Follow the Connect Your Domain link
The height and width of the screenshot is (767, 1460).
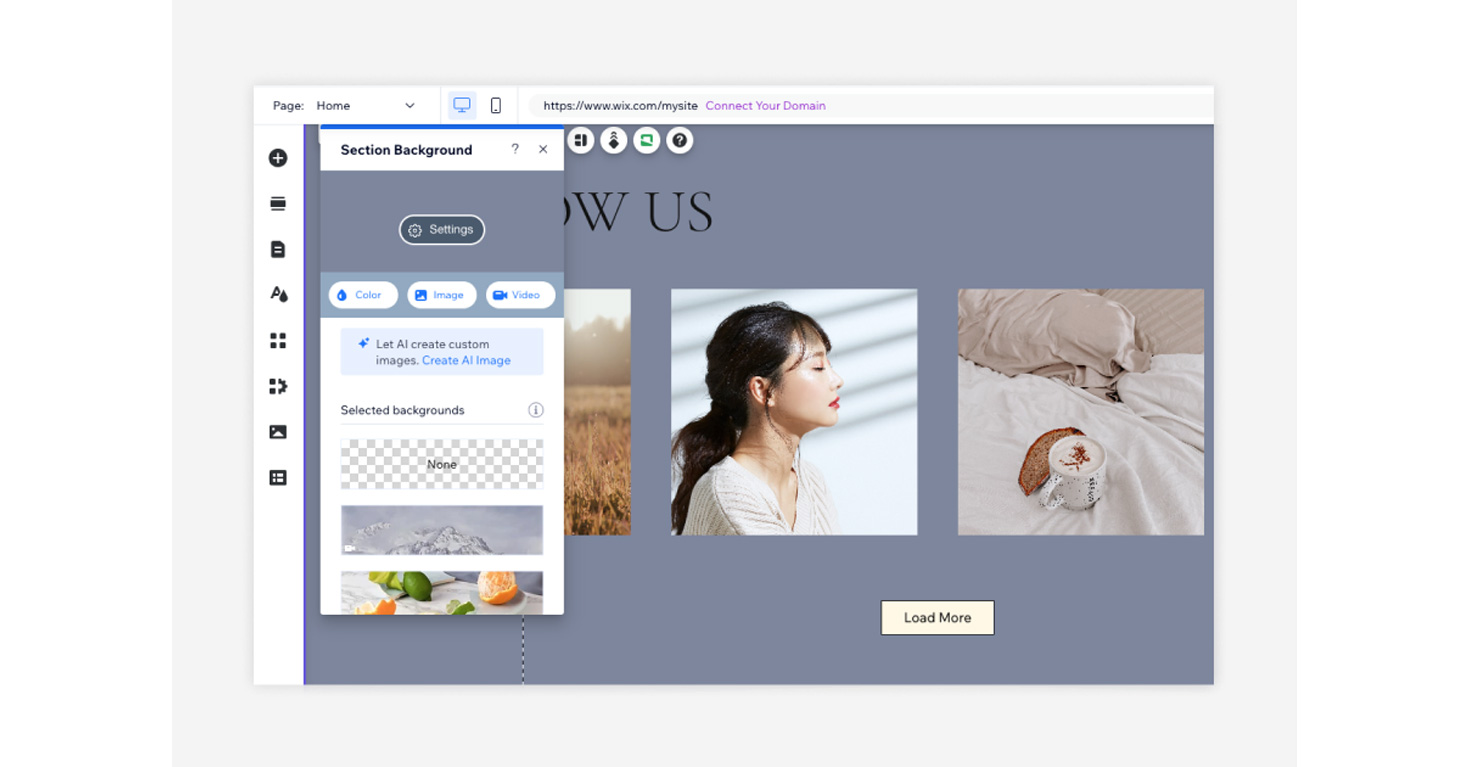tap(765, 105)
